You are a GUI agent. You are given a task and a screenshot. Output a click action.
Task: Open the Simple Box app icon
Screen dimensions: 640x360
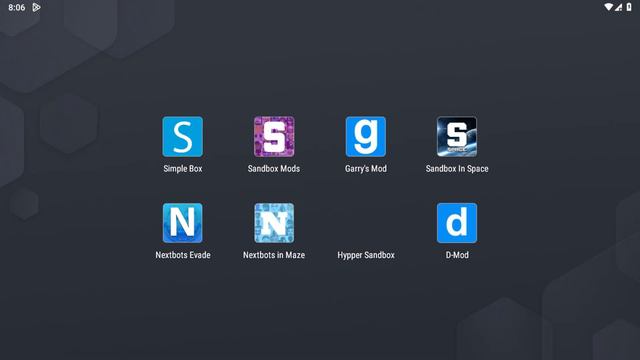(182, 137)
